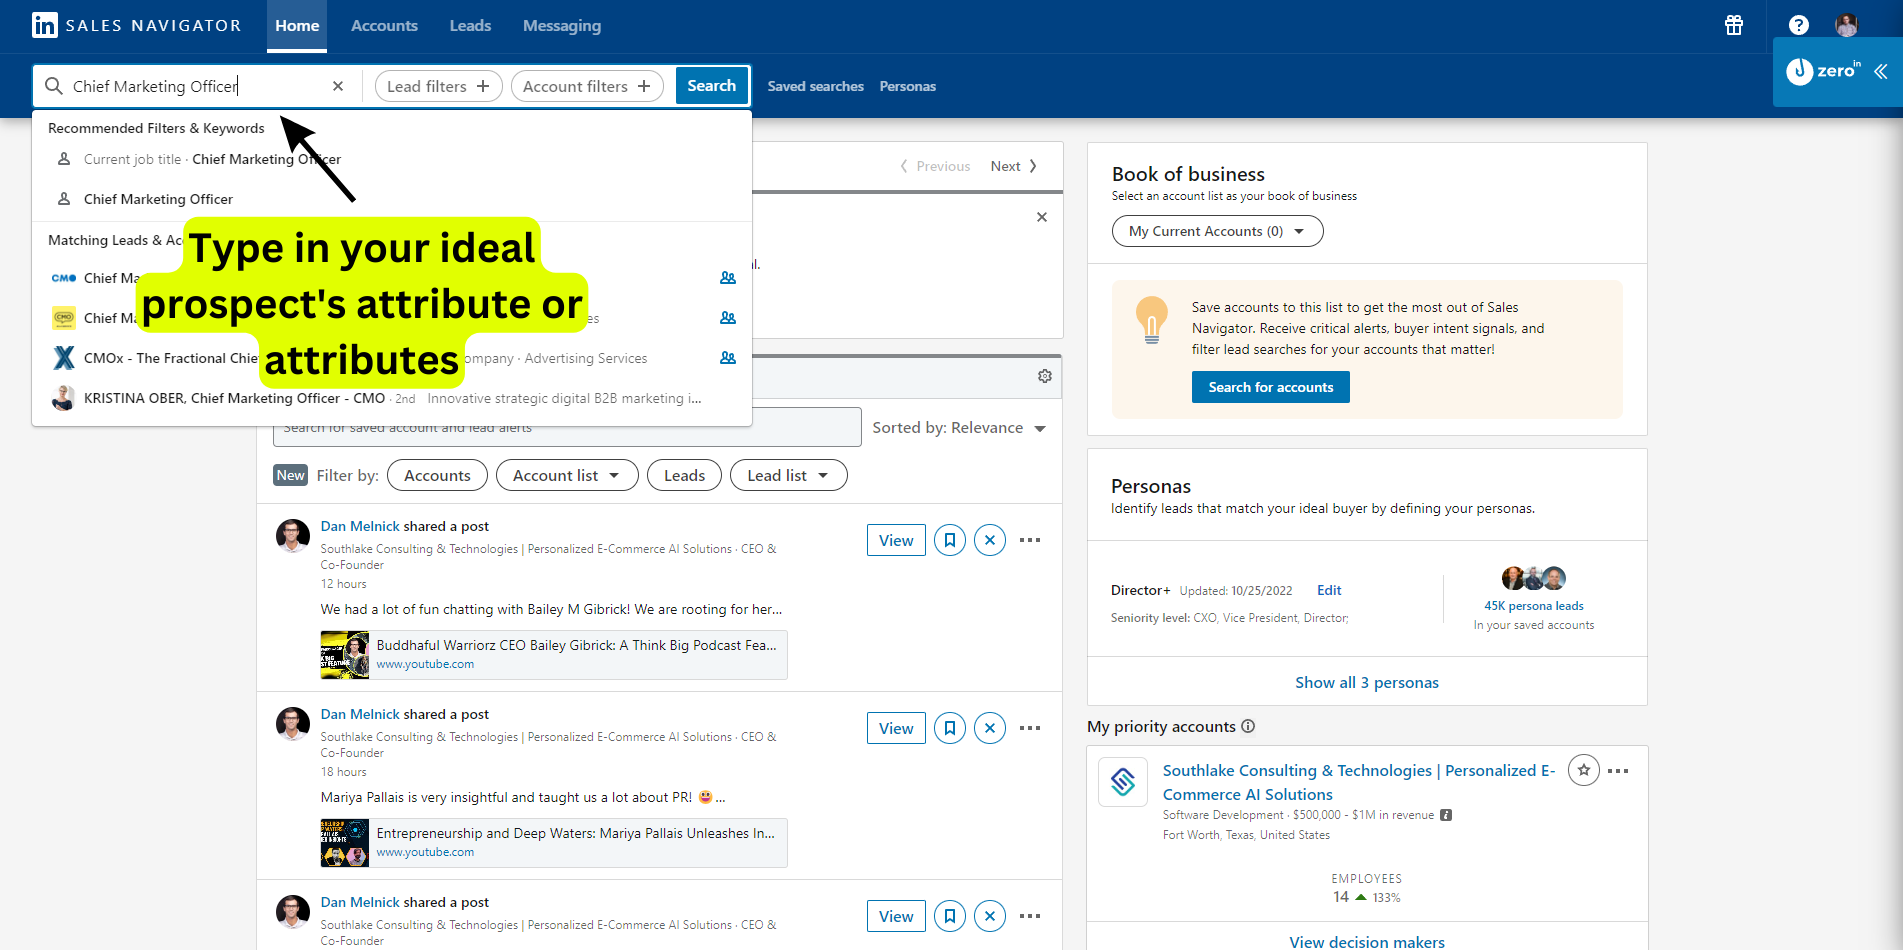
Task: Open the gift rewards icon
Action: 1734,25
